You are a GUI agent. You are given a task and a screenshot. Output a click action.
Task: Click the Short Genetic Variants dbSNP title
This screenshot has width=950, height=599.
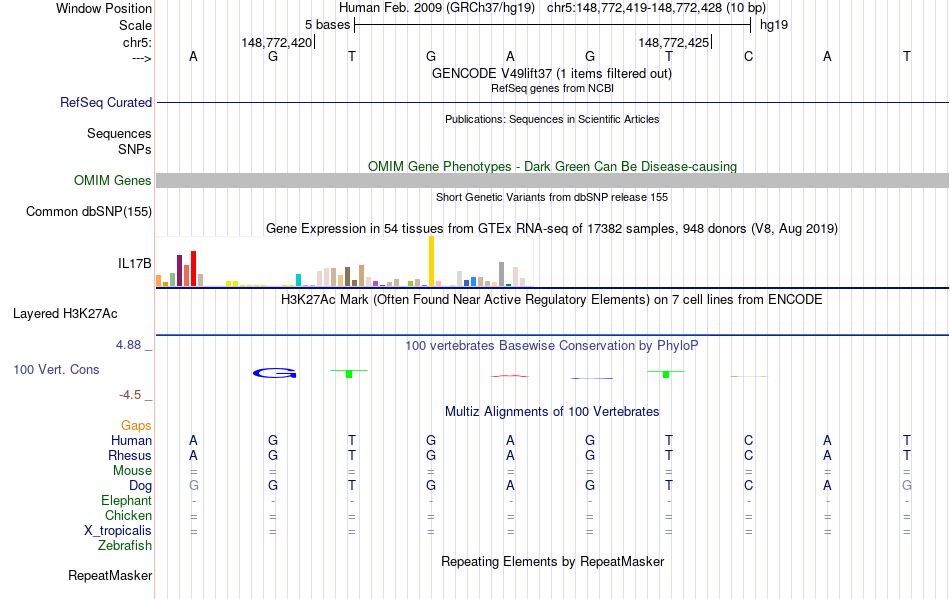[x=552, y=197]
